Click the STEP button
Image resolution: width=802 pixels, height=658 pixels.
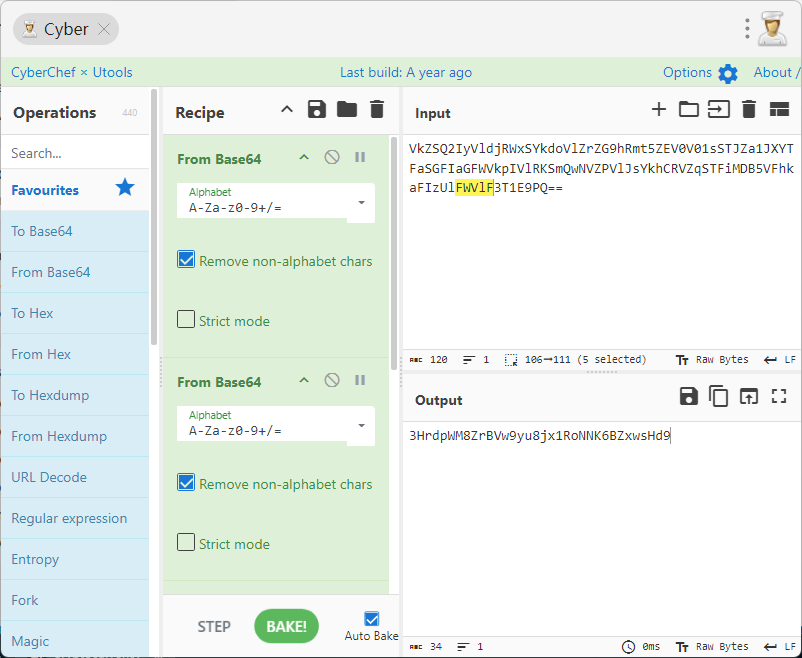(214, 626)
